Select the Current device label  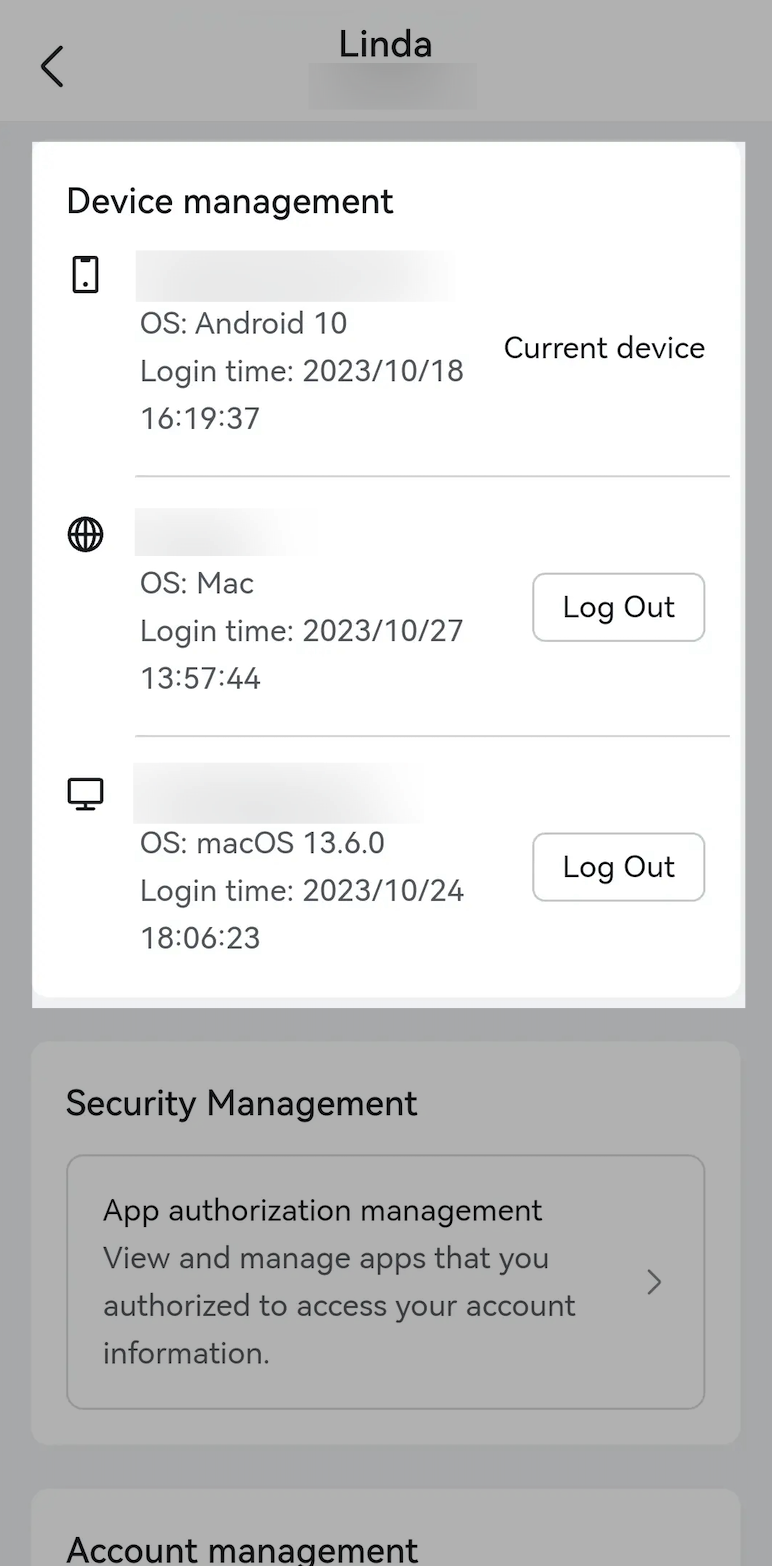(x=604, y=348)
